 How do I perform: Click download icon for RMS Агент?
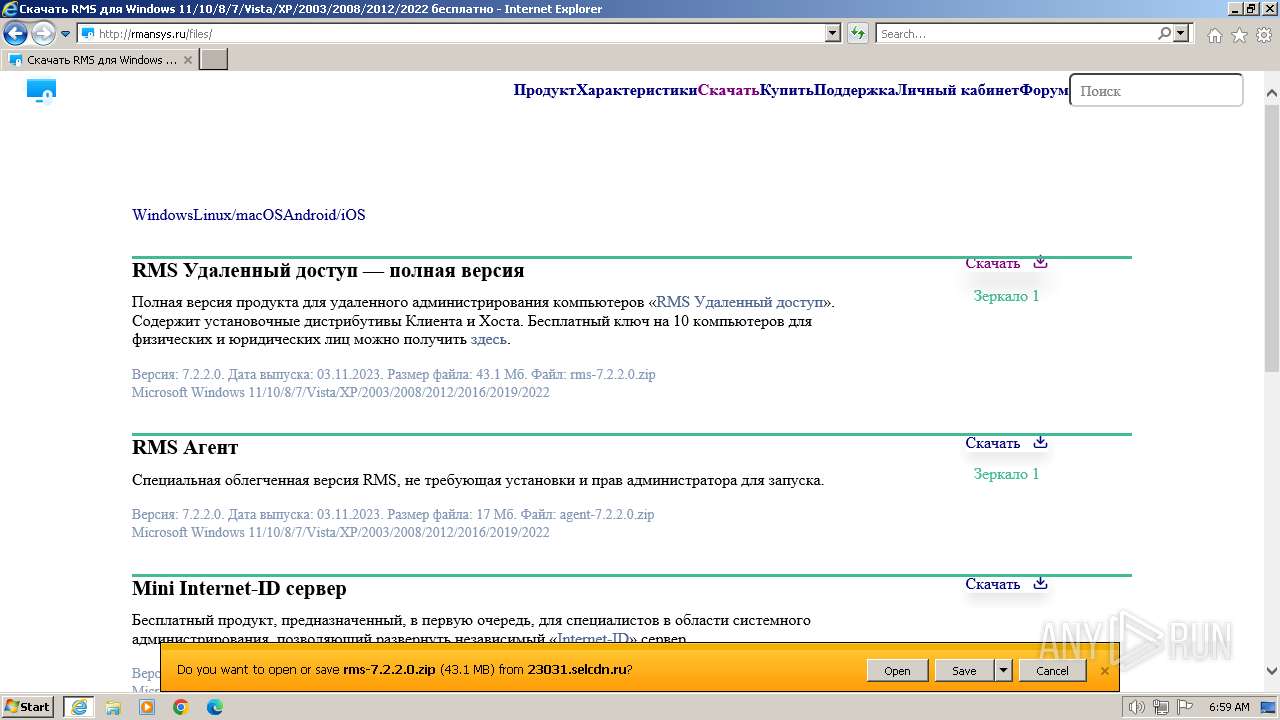point(1040,442)
